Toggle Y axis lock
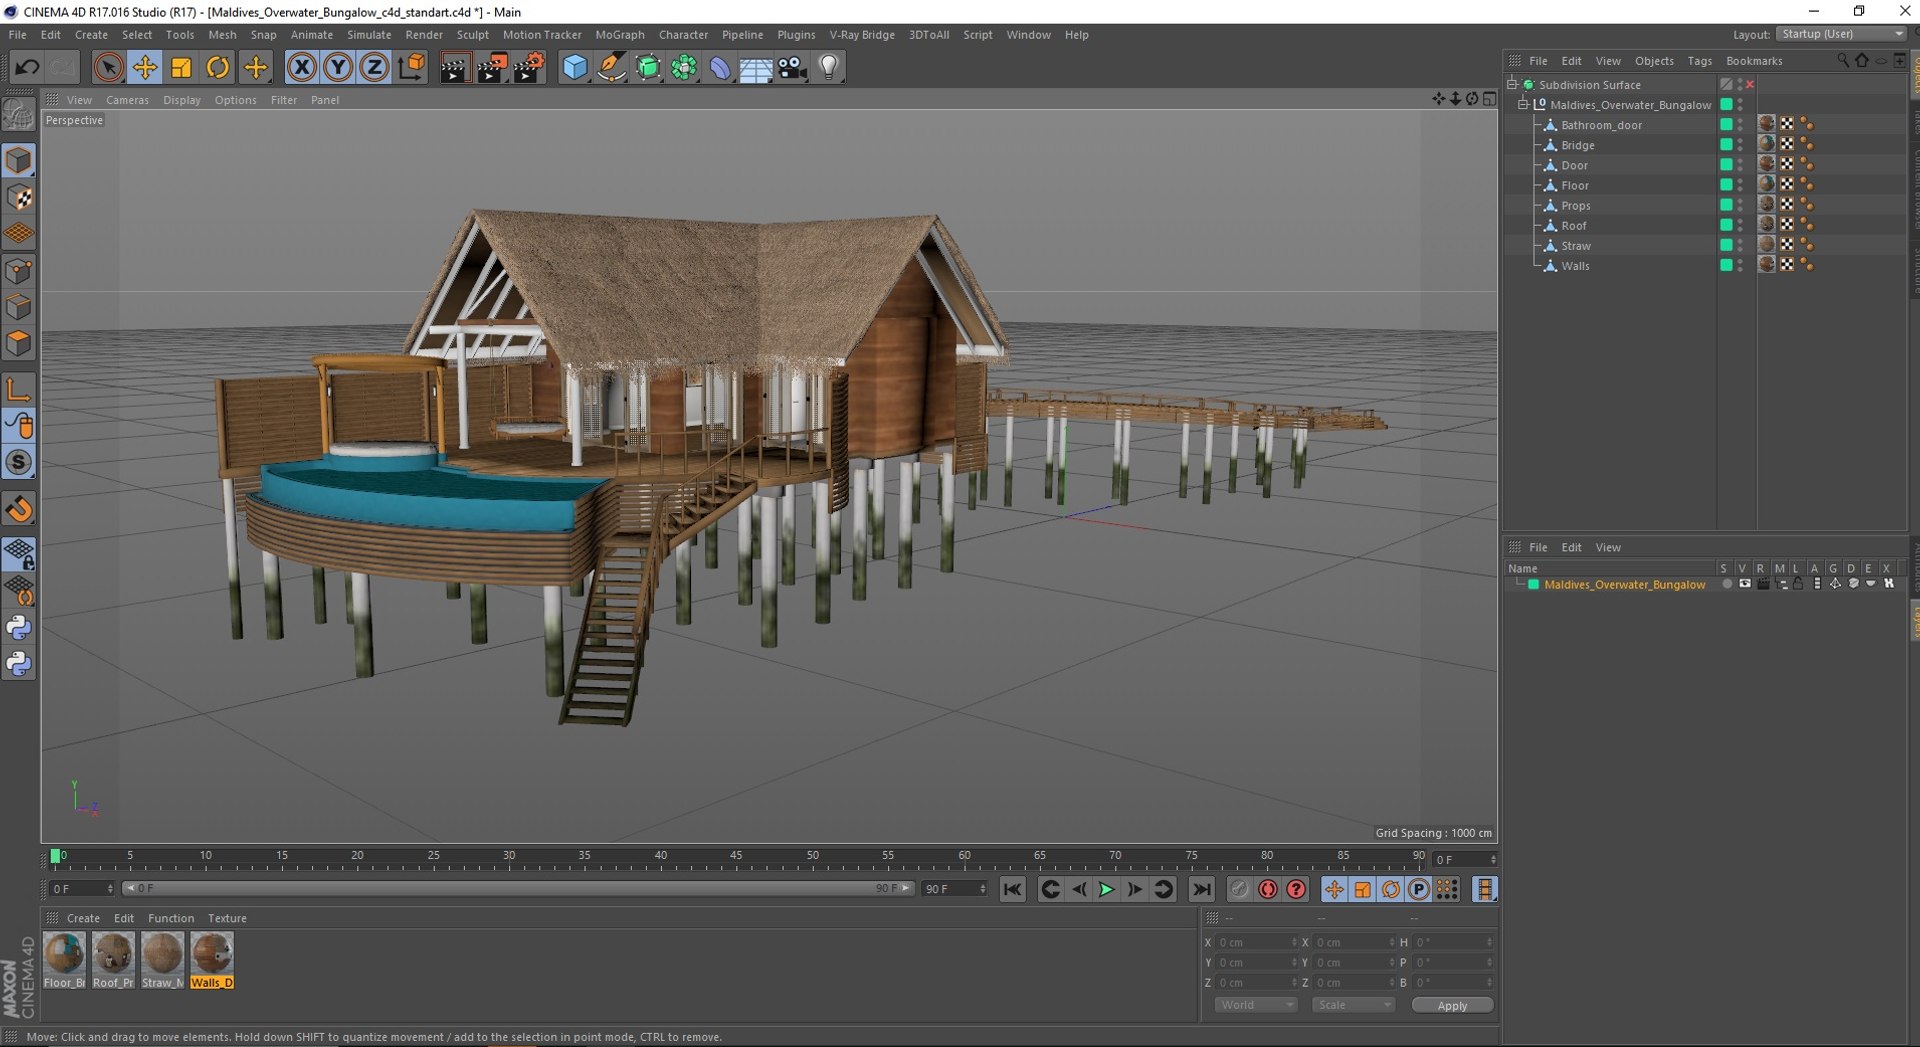This screenshot has width=1920, height=1047. 338,67
